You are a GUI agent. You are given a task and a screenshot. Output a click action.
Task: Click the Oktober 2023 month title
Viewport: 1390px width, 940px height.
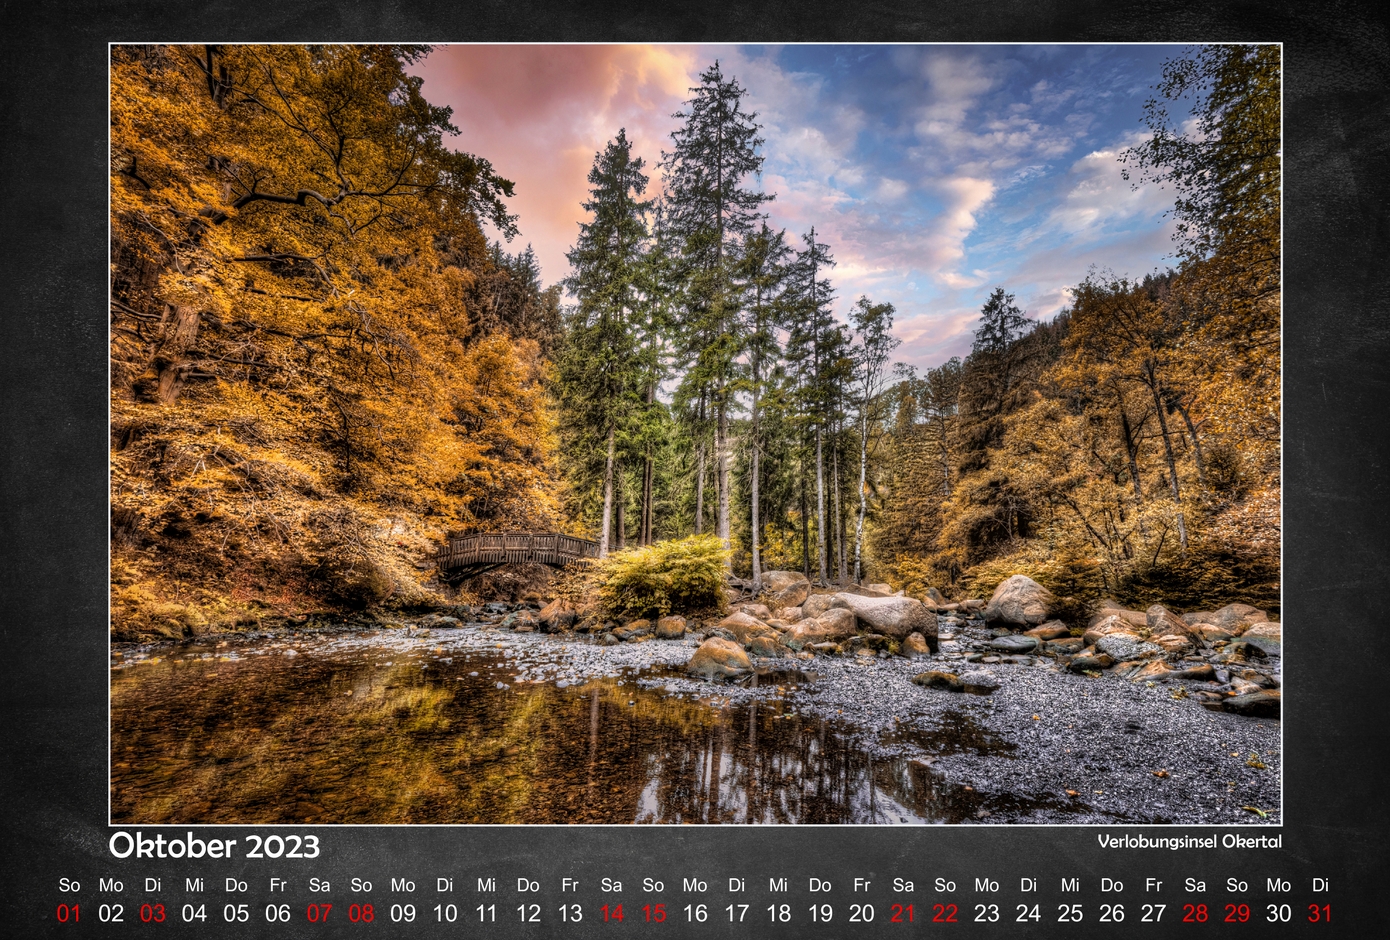pos(214,846)
